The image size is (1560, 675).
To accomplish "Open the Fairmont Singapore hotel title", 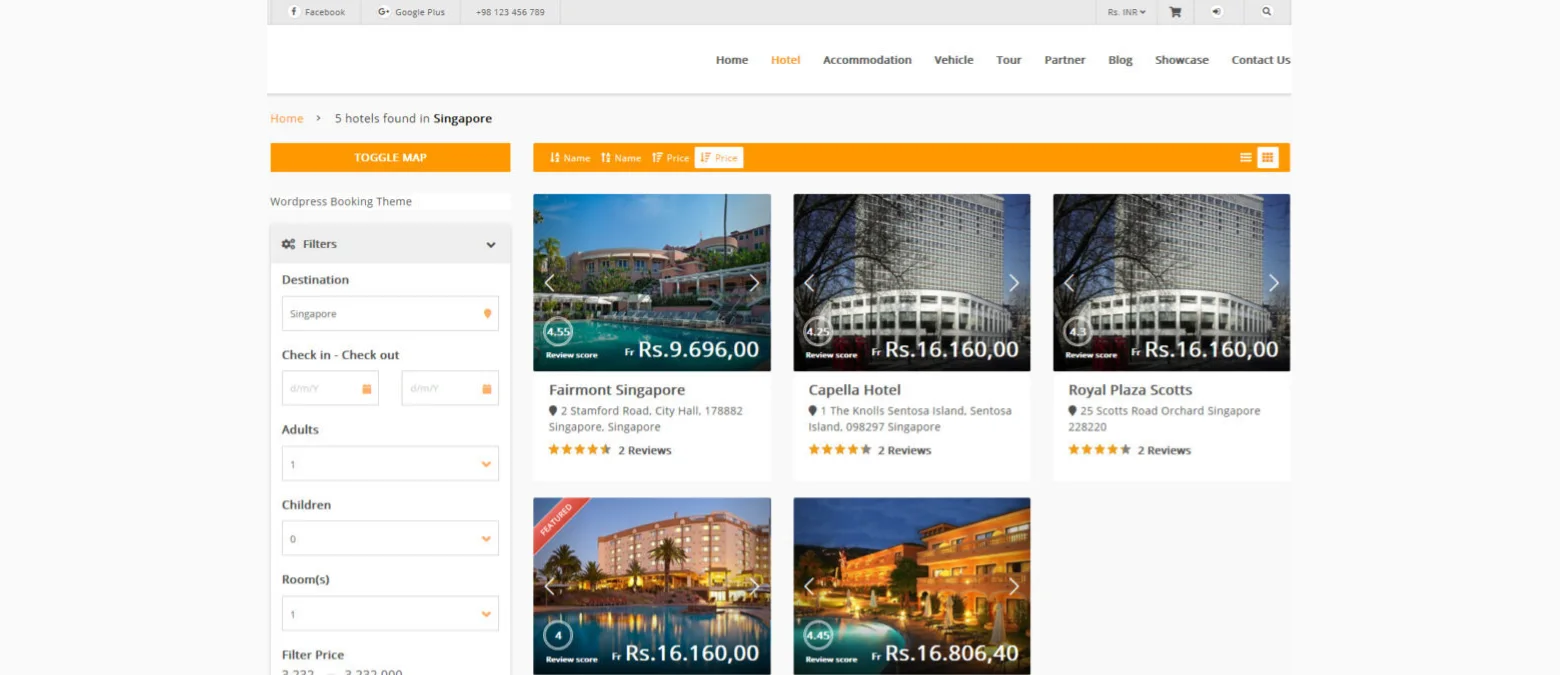I will coord(617,390).
